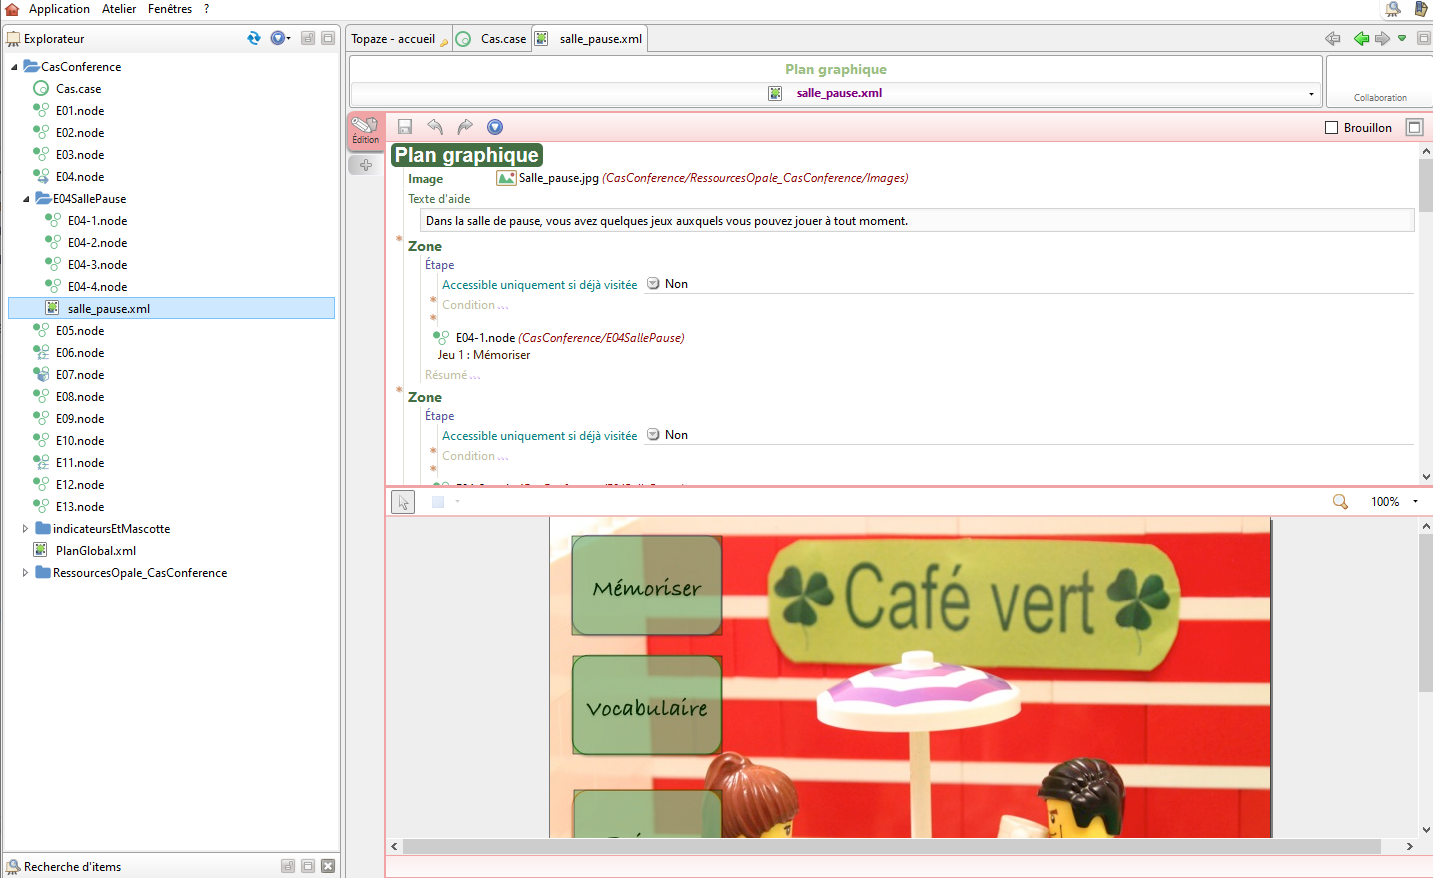Save with the floppy disk icon

405,127
